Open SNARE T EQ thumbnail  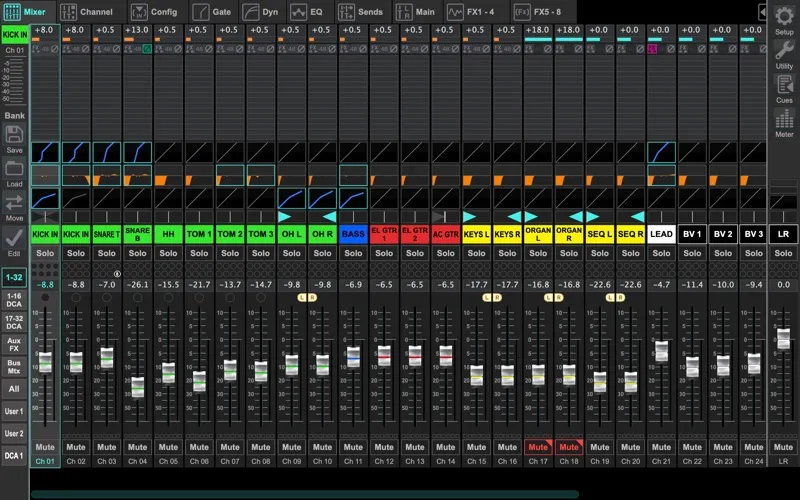pos(107,176)
